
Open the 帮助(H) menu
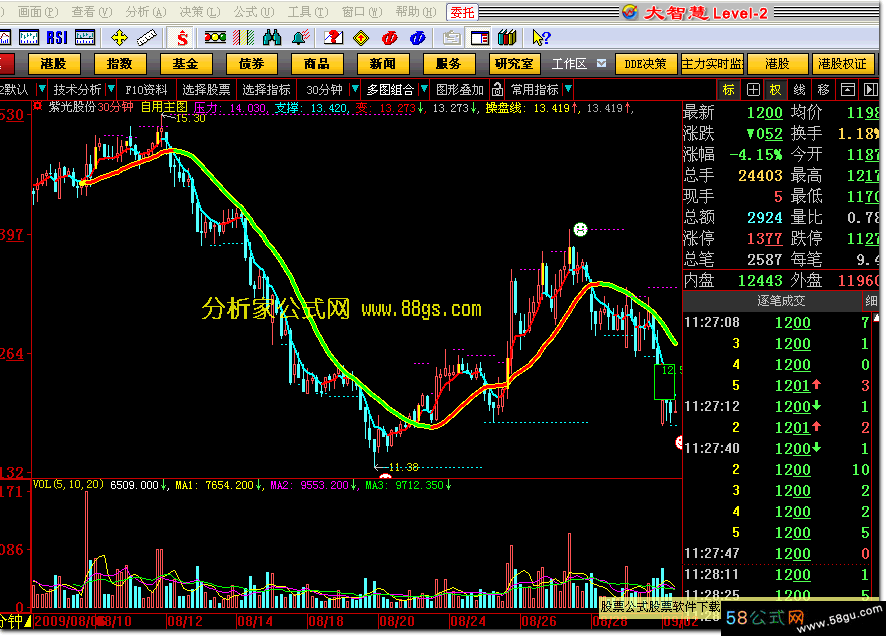[x=416, y=12]
